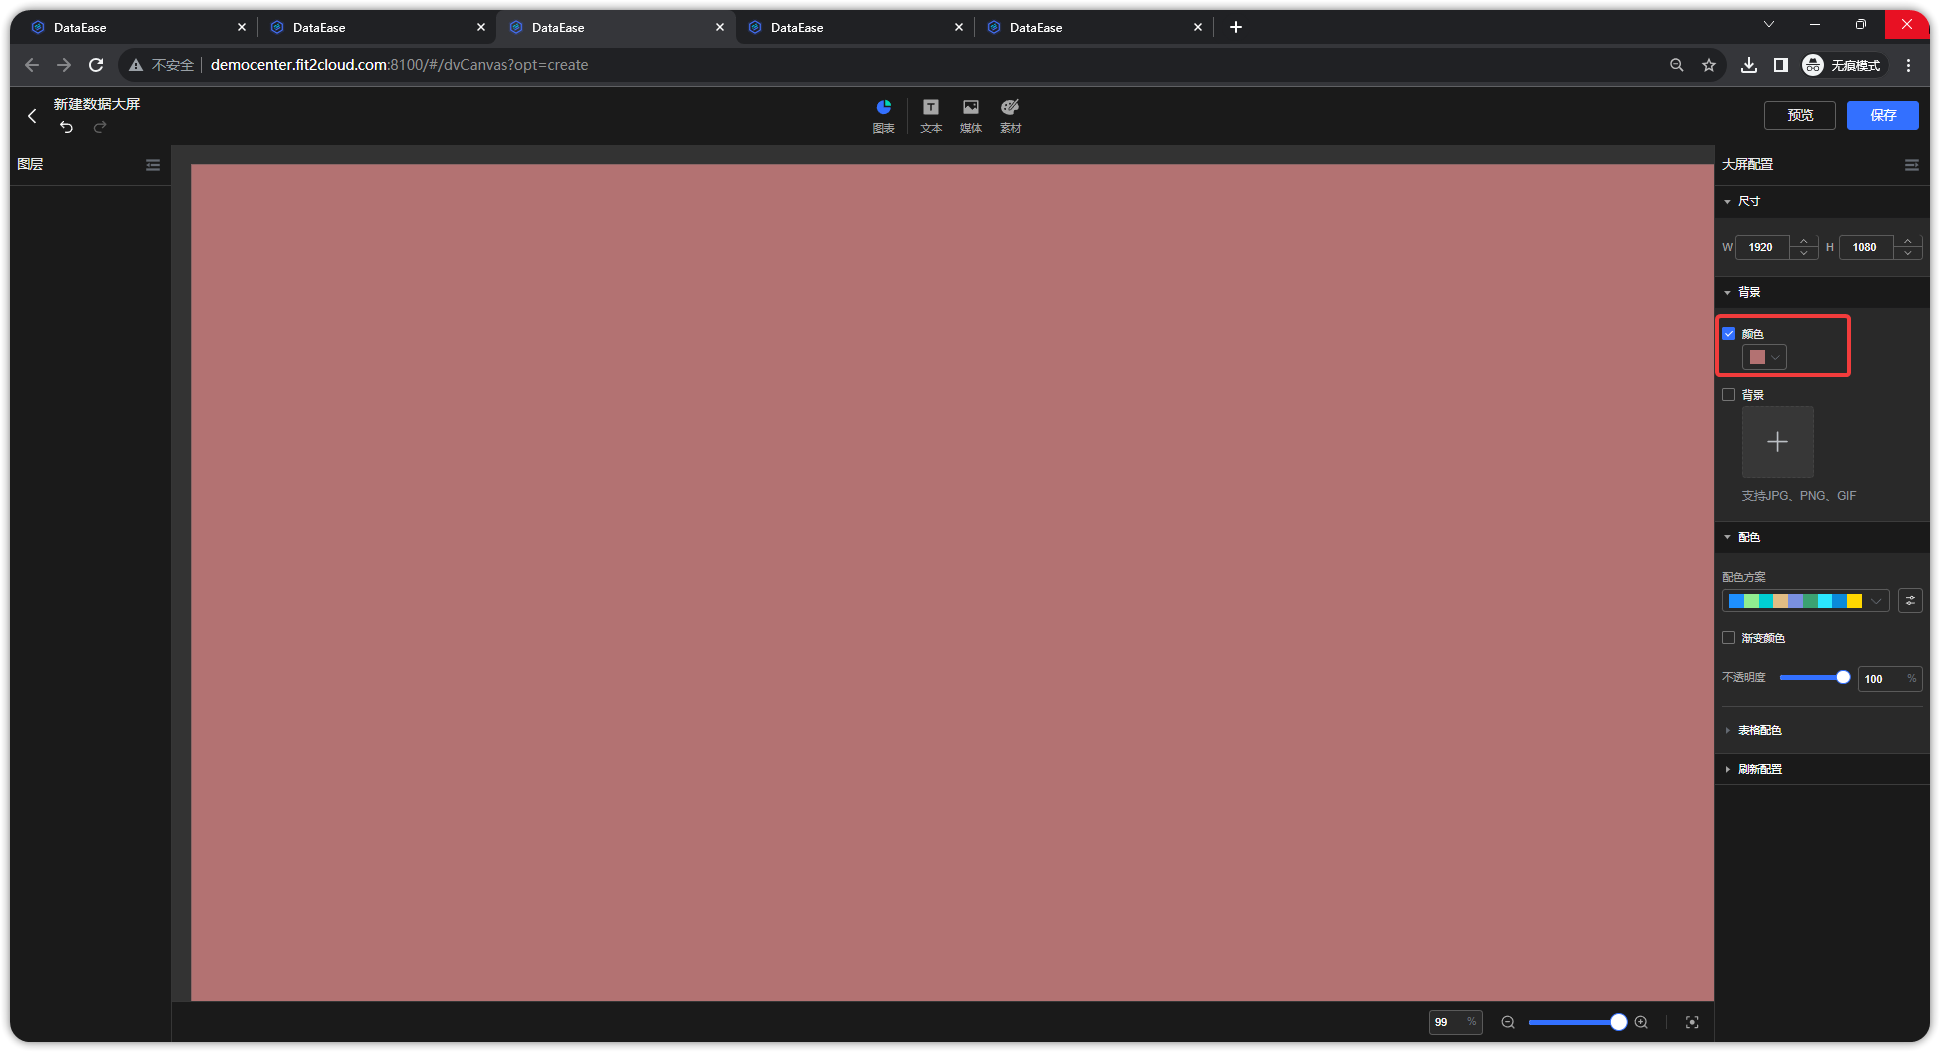Zoom in the canvas
The width and height of the screenshot is (1940, 1052).
1641,1022
